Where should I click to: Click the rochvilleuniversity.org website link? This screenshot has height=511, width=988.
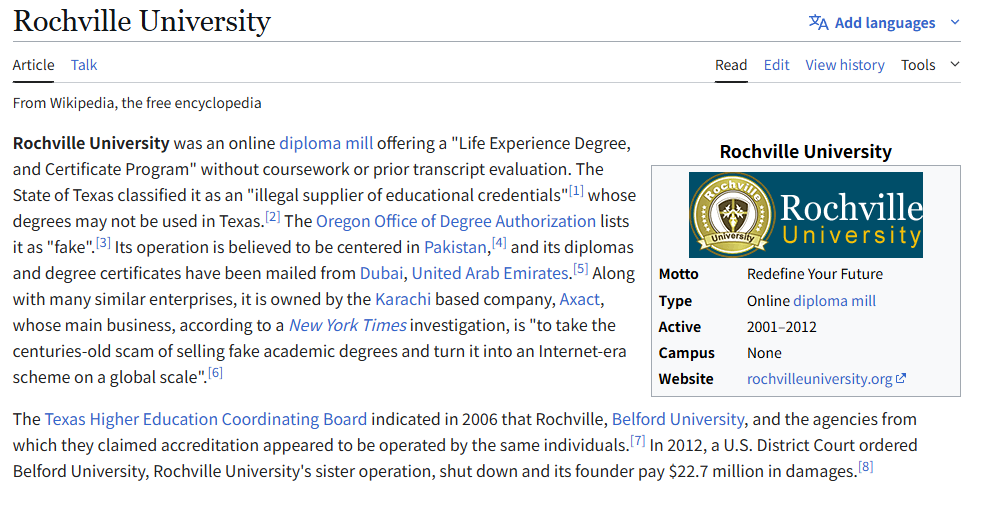pos(819,379)
